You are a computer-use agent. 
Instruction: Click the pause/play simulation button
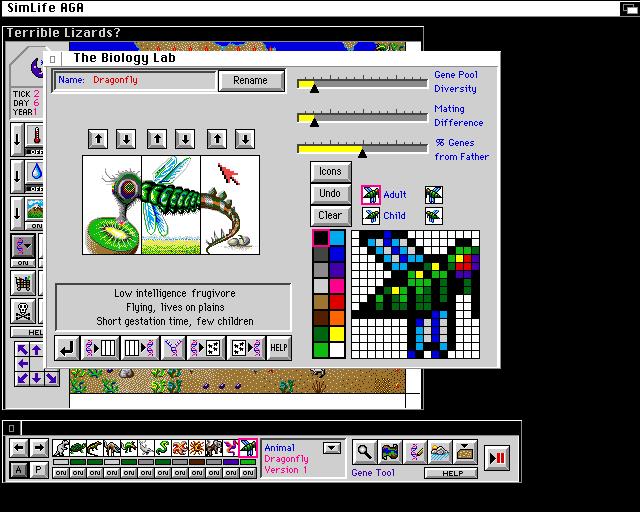[x=497, y=458]
